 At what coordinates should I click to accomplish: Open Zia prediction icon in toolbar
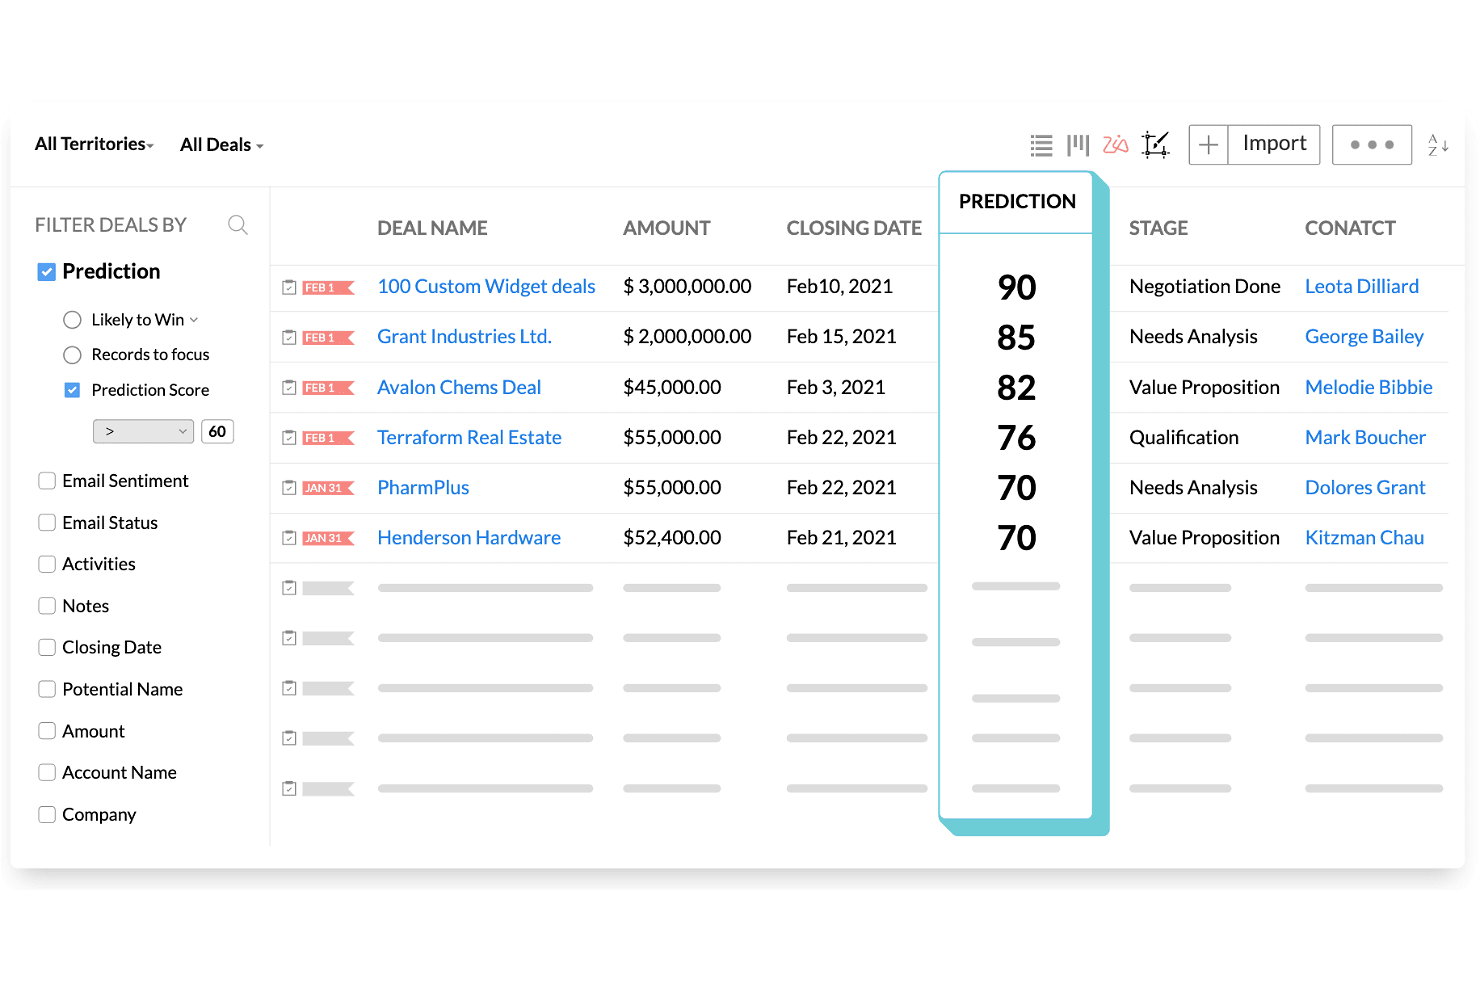(x=1116, y=145)
